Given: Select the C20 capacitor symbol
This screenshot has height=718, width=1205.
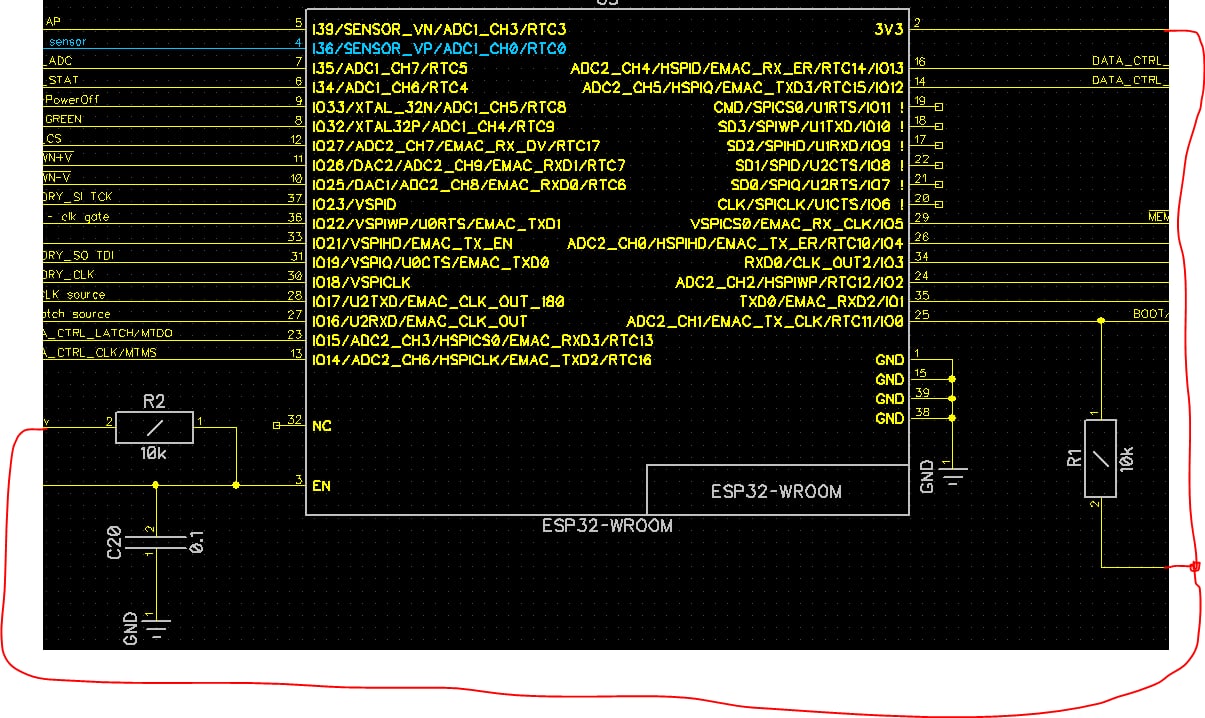Looking at the screenshot, I should click(155, 544).
